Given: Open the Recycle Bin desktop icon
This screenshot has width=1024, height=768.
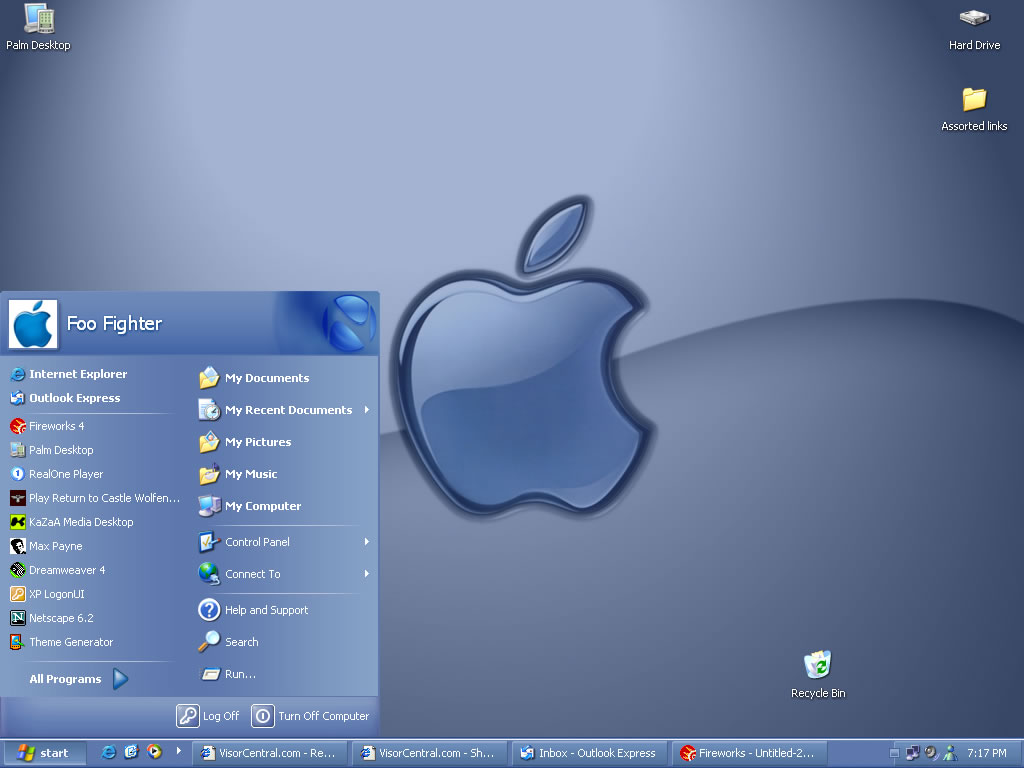Looking at the screenshot, I should coord(818,666).
